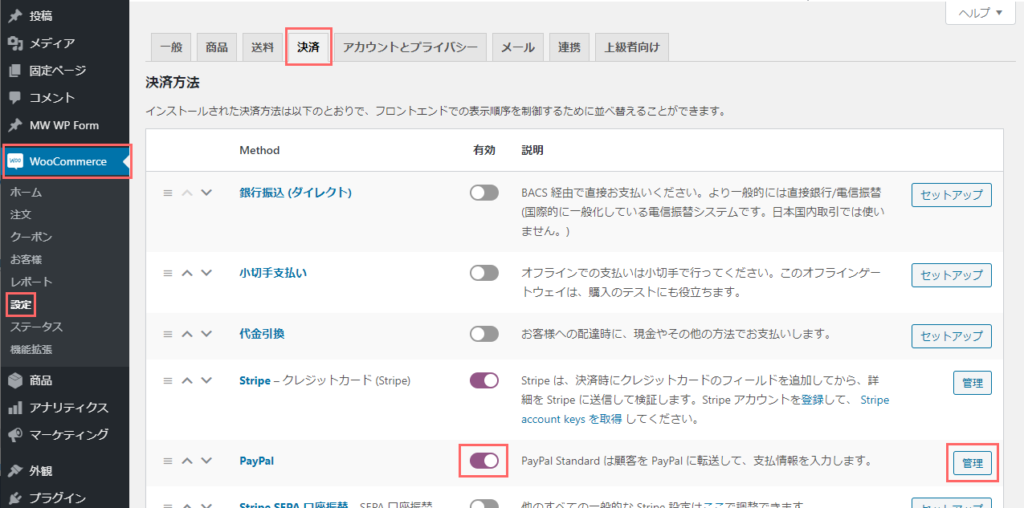
Task: Click the pages icon beside 固定ページ
Action: (x=16, y=71)
